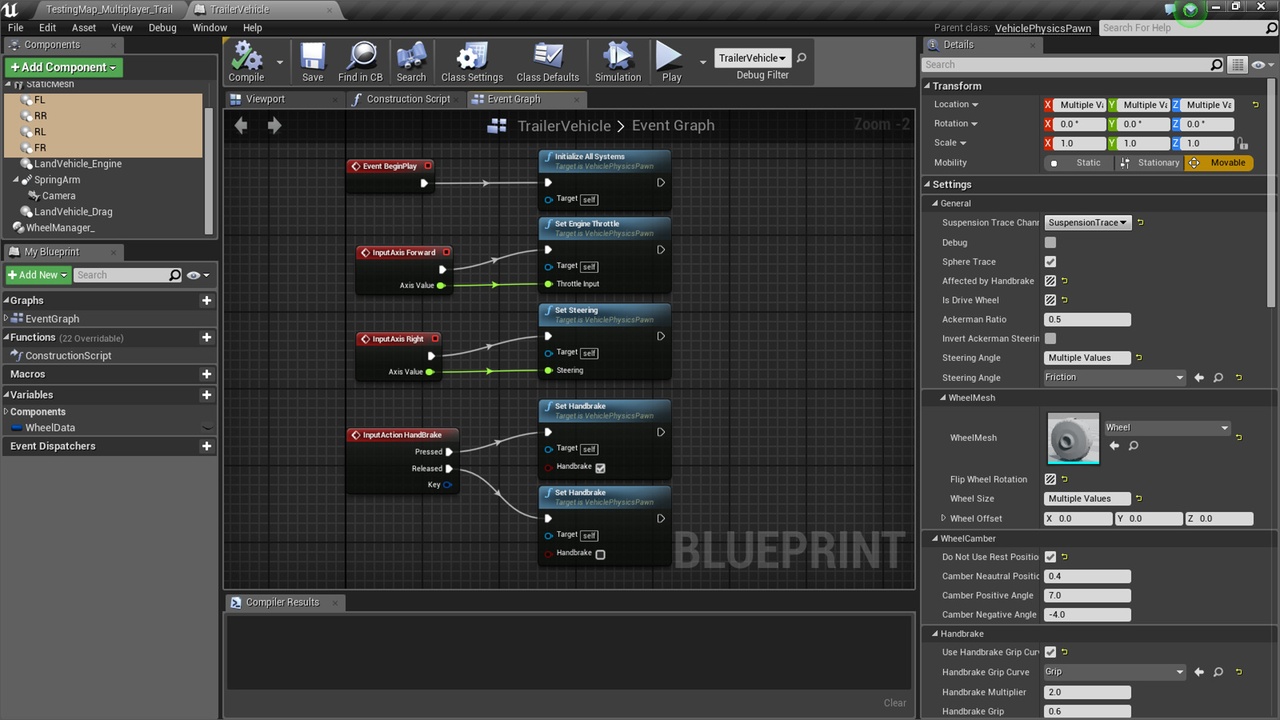Image resolution: width=1280 pixels, height=720 pixels.
Task: Click Clear in Compiler Results
Action: point(895,703)
